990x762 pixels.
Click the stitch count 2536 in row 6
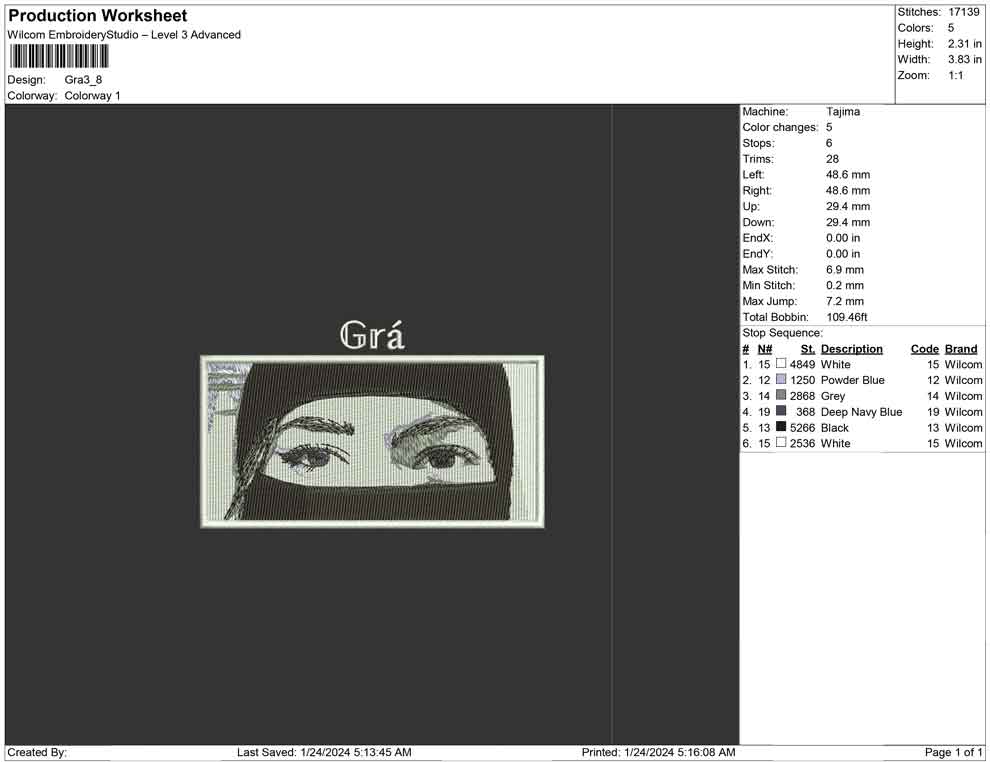point(802,443)
